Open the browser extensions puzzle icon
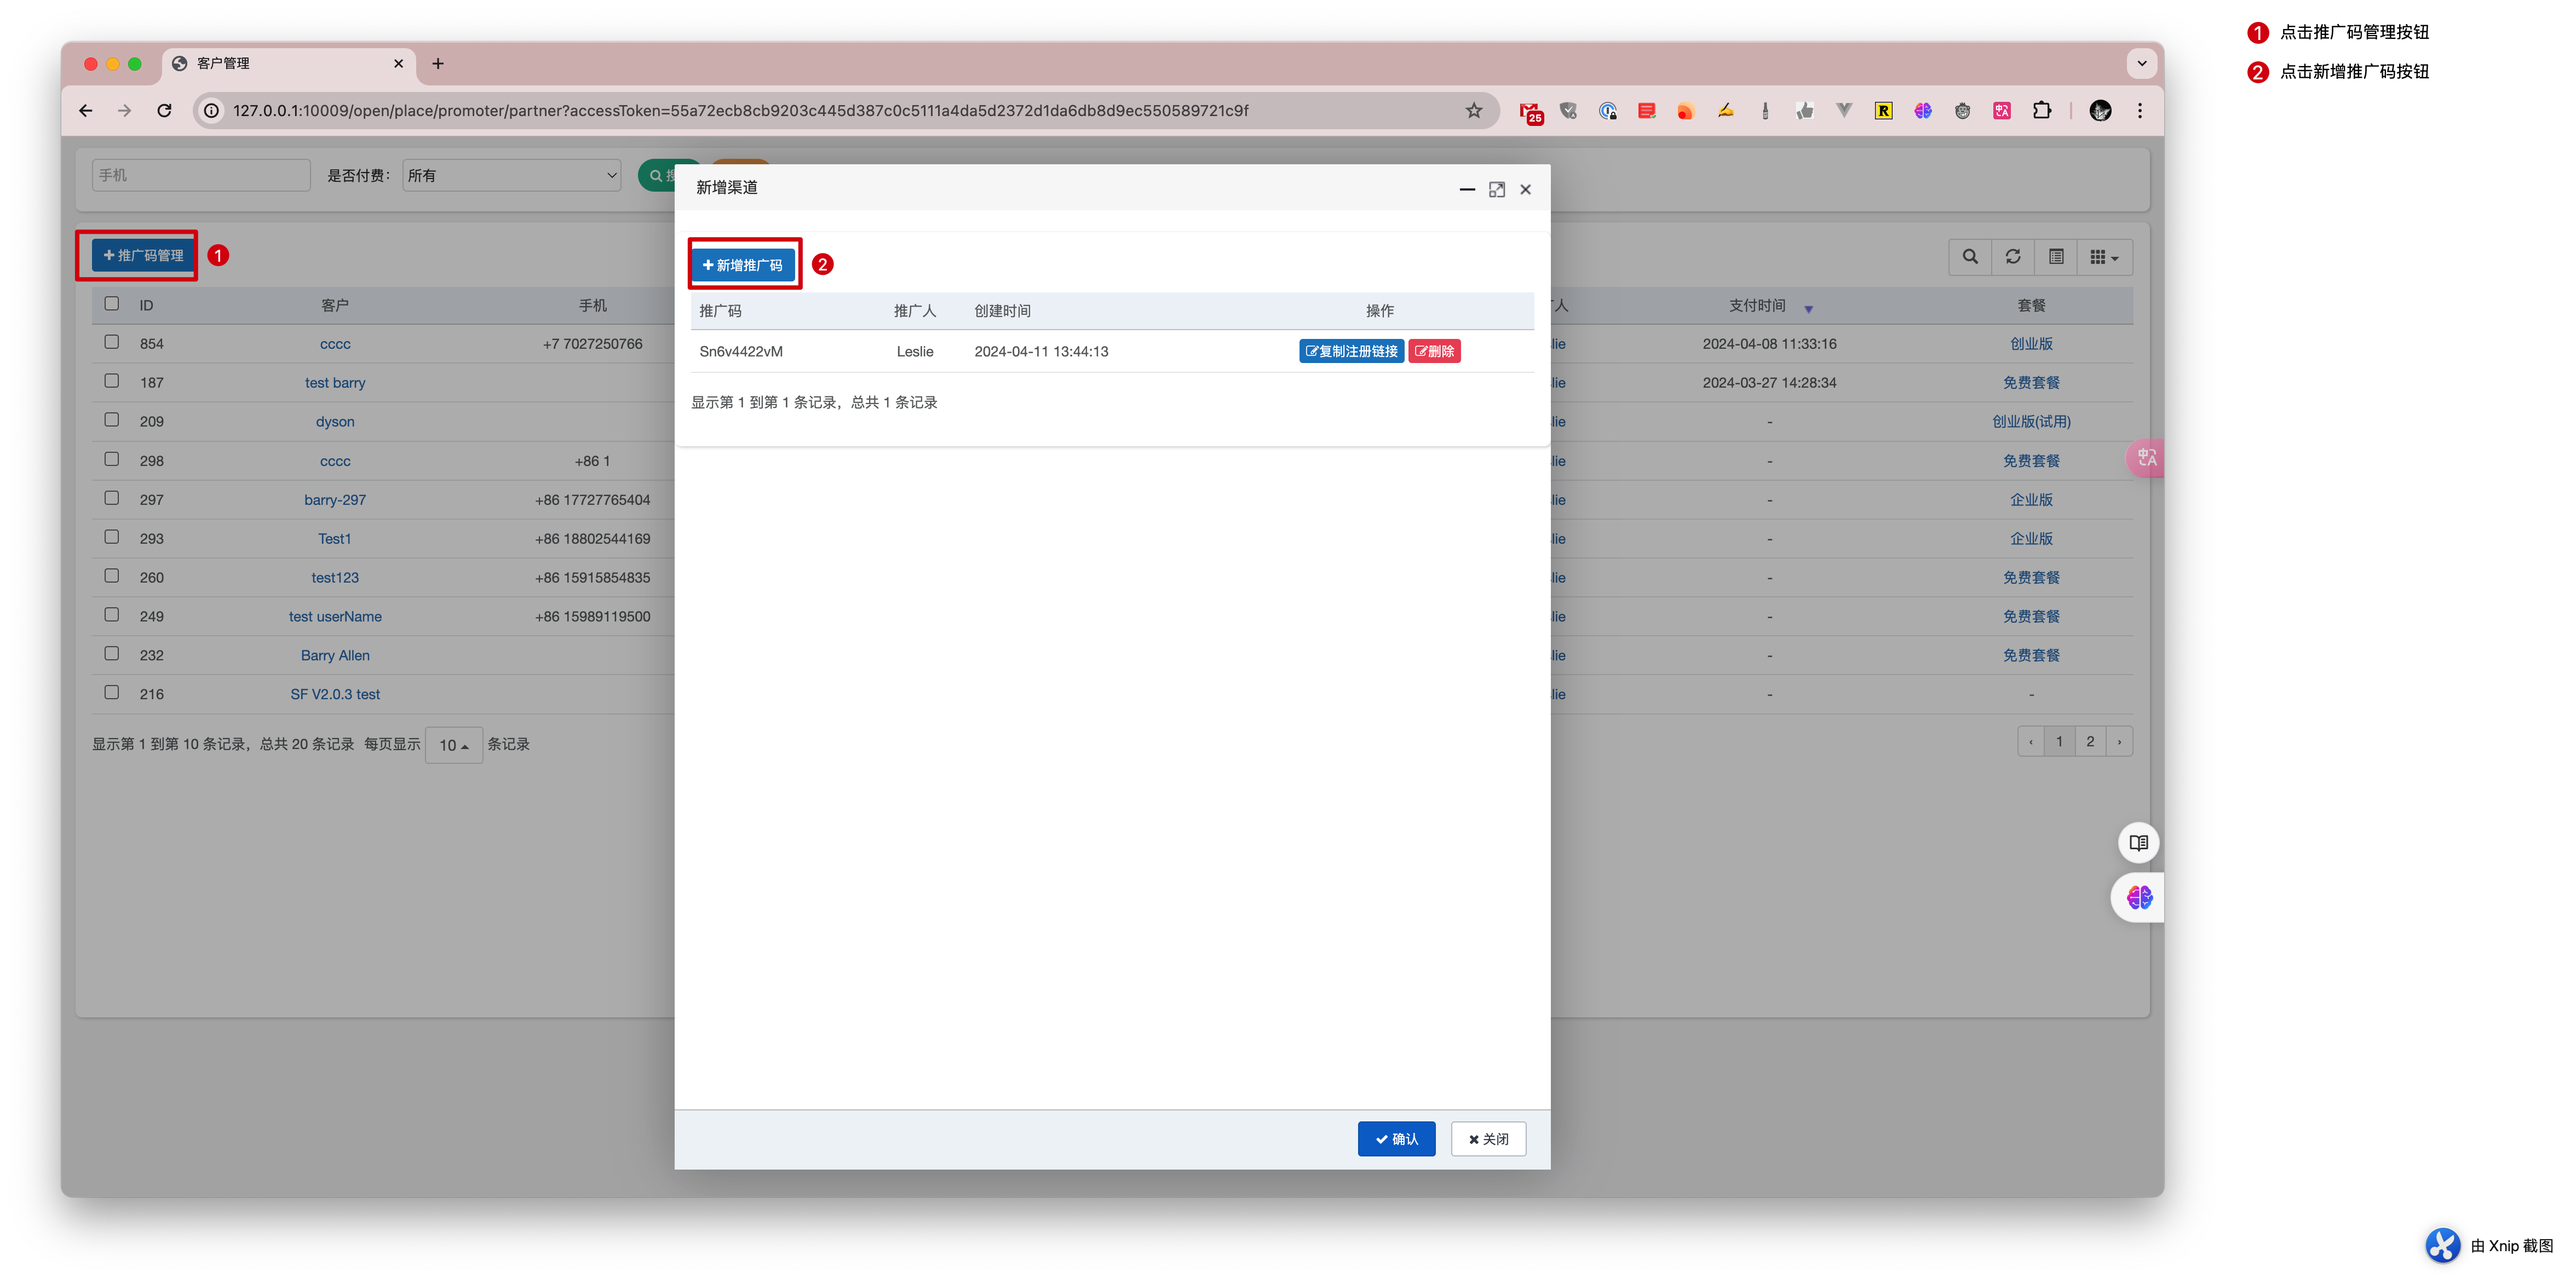This screenshot has width=2576, height=1278. coord(2041,111)
